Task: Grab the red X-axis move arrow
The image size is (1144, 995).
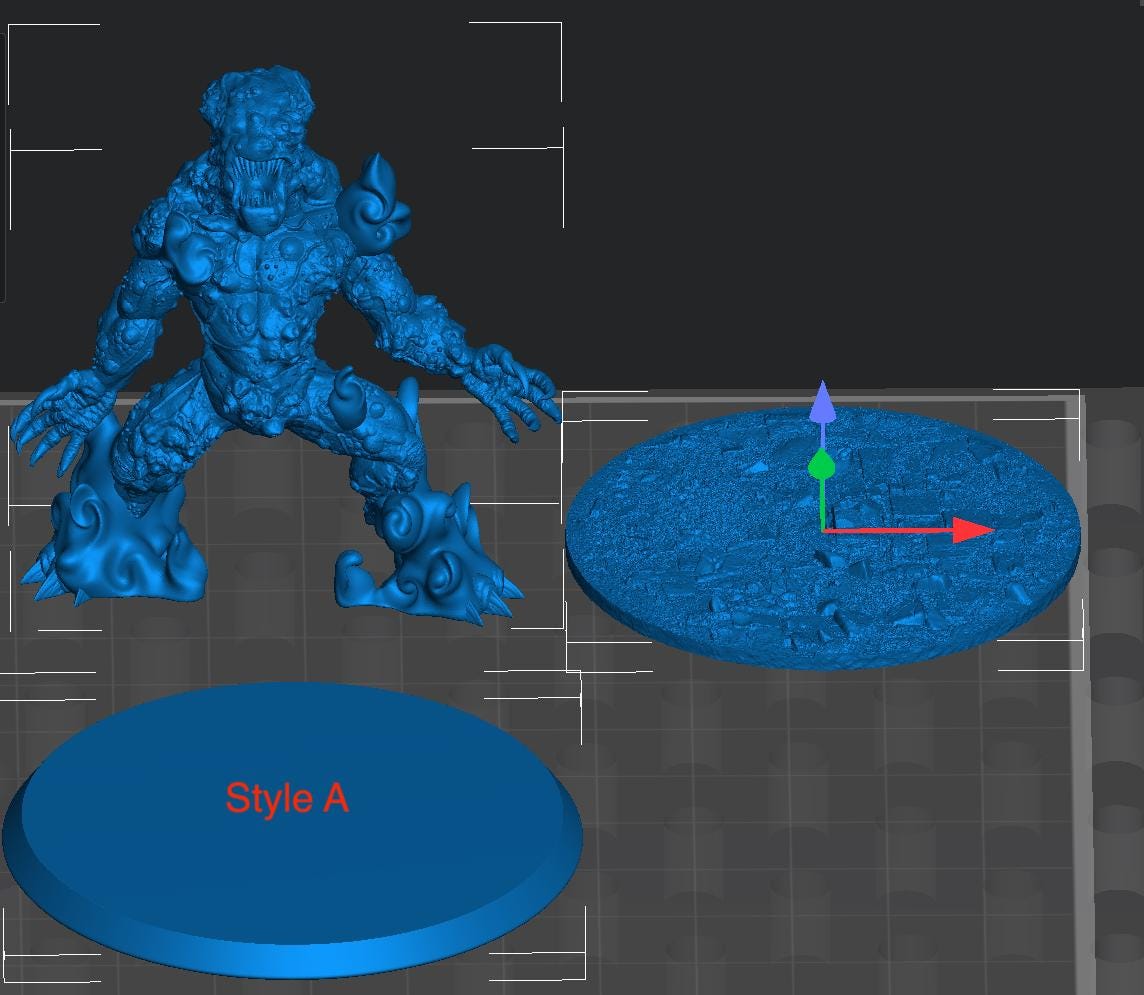Action: coord(973,530)
